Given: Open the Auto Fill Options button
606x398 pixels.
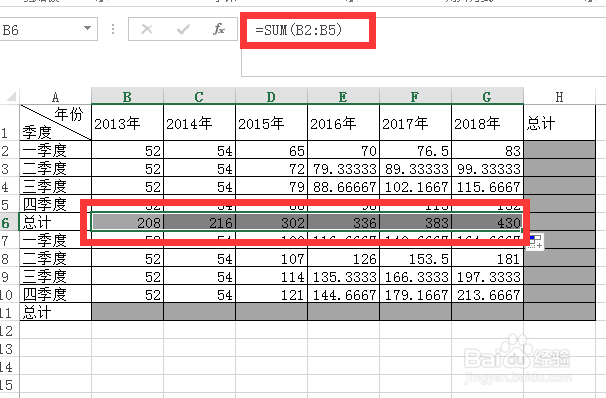Looking at the screenshot, I should coord(535,242).
